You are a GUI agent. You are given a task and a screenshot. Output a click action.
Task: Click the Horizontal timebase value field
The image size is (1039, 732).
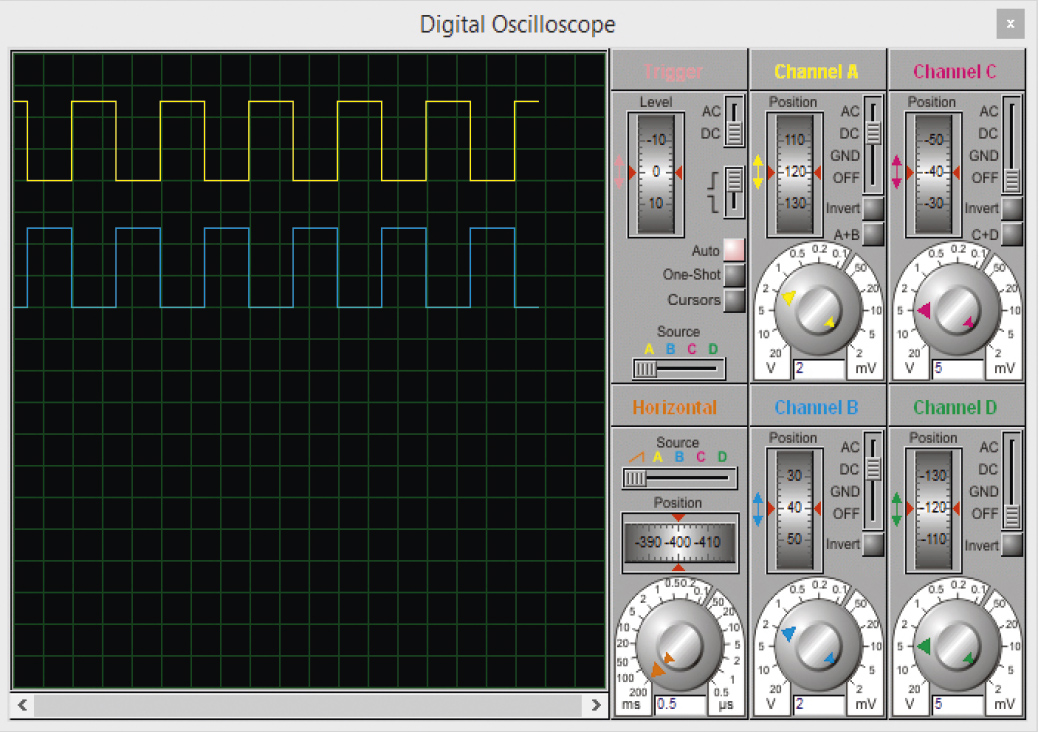(681, 704)
